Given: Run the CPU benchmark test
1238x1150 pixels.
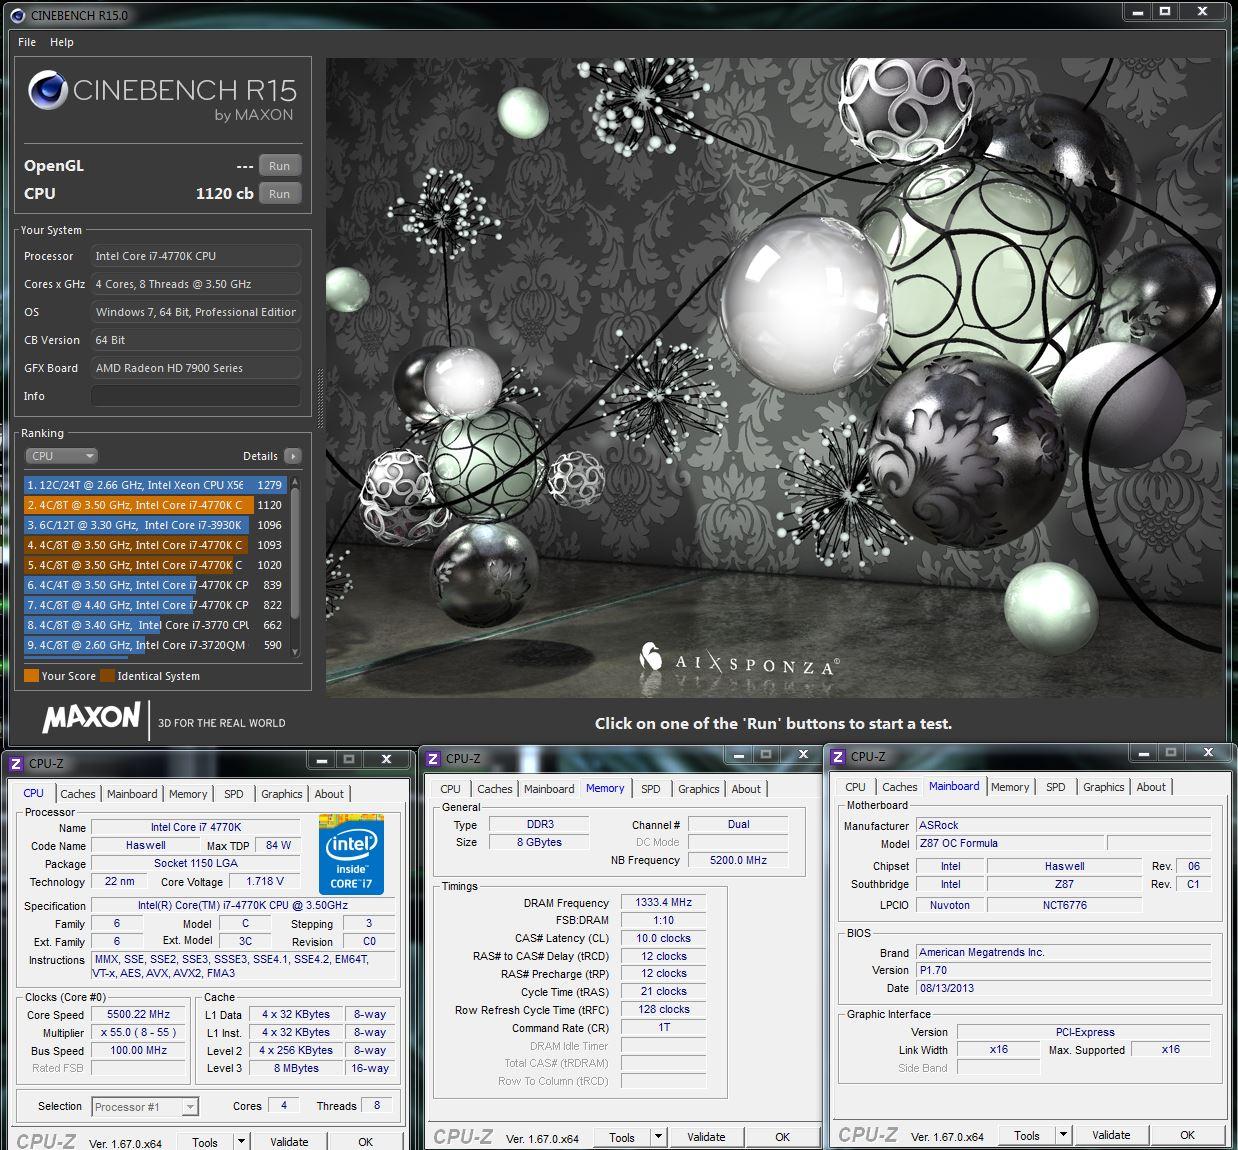Looking at the screenshot, I should point(280,194).
